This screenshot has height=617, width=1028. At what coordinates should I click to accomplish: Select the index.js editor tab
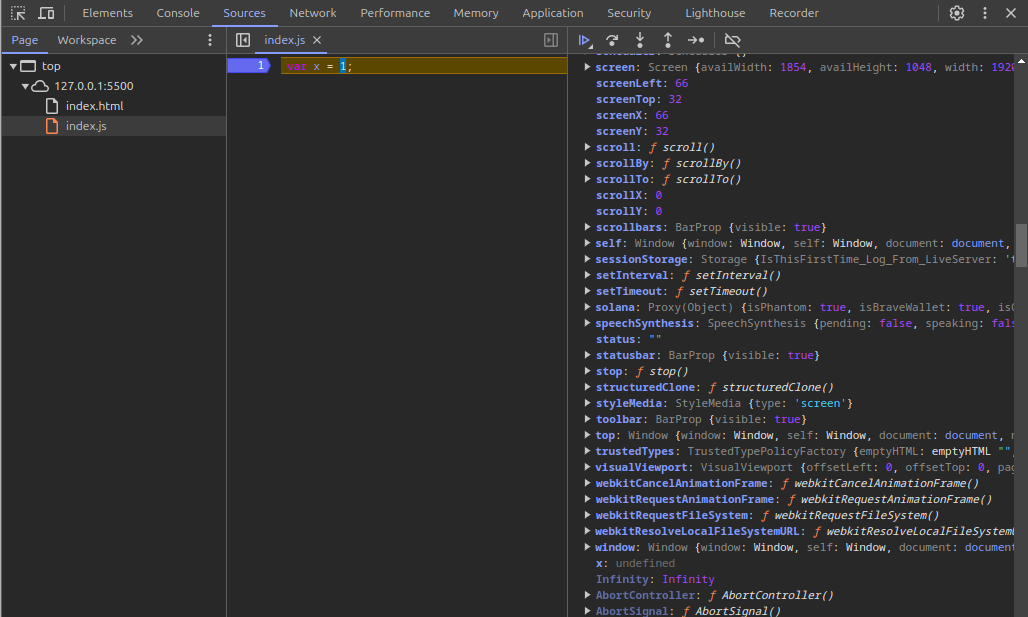(285, 40)
